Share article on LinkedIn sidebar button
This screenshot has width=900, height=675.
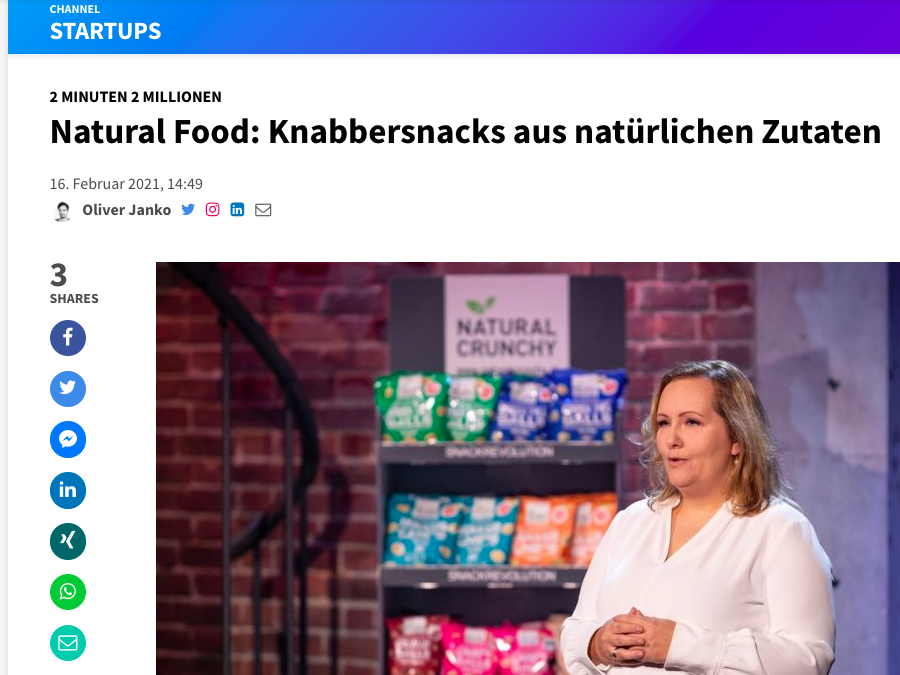(x=68, y=490)
